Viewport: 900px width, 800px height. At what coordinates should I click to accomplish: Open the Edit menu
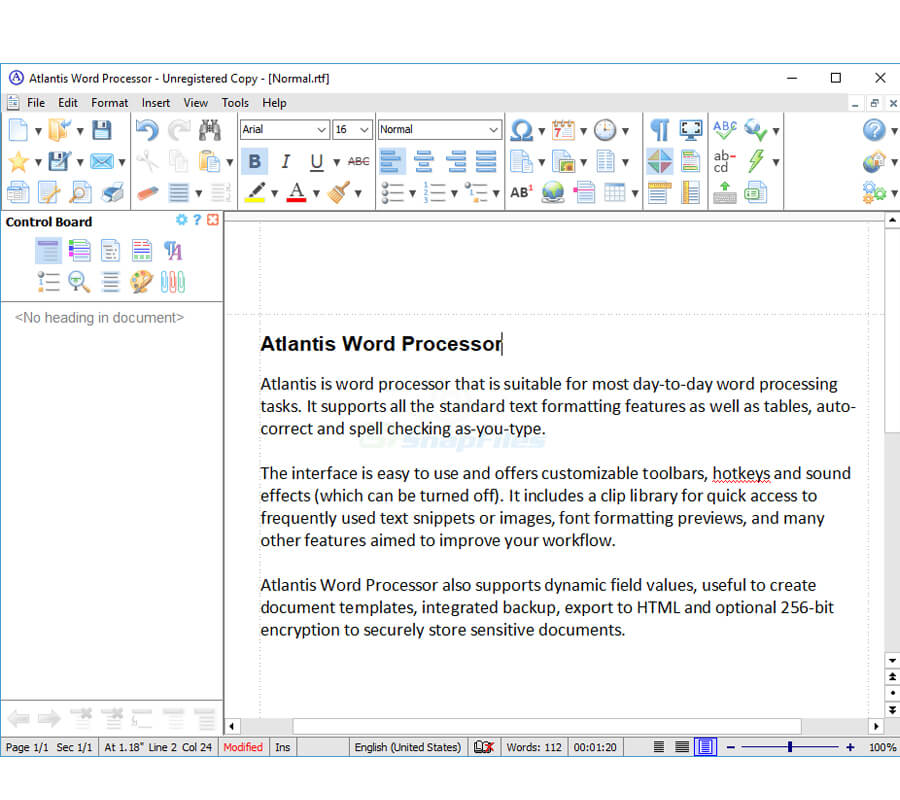coord(68,103)
